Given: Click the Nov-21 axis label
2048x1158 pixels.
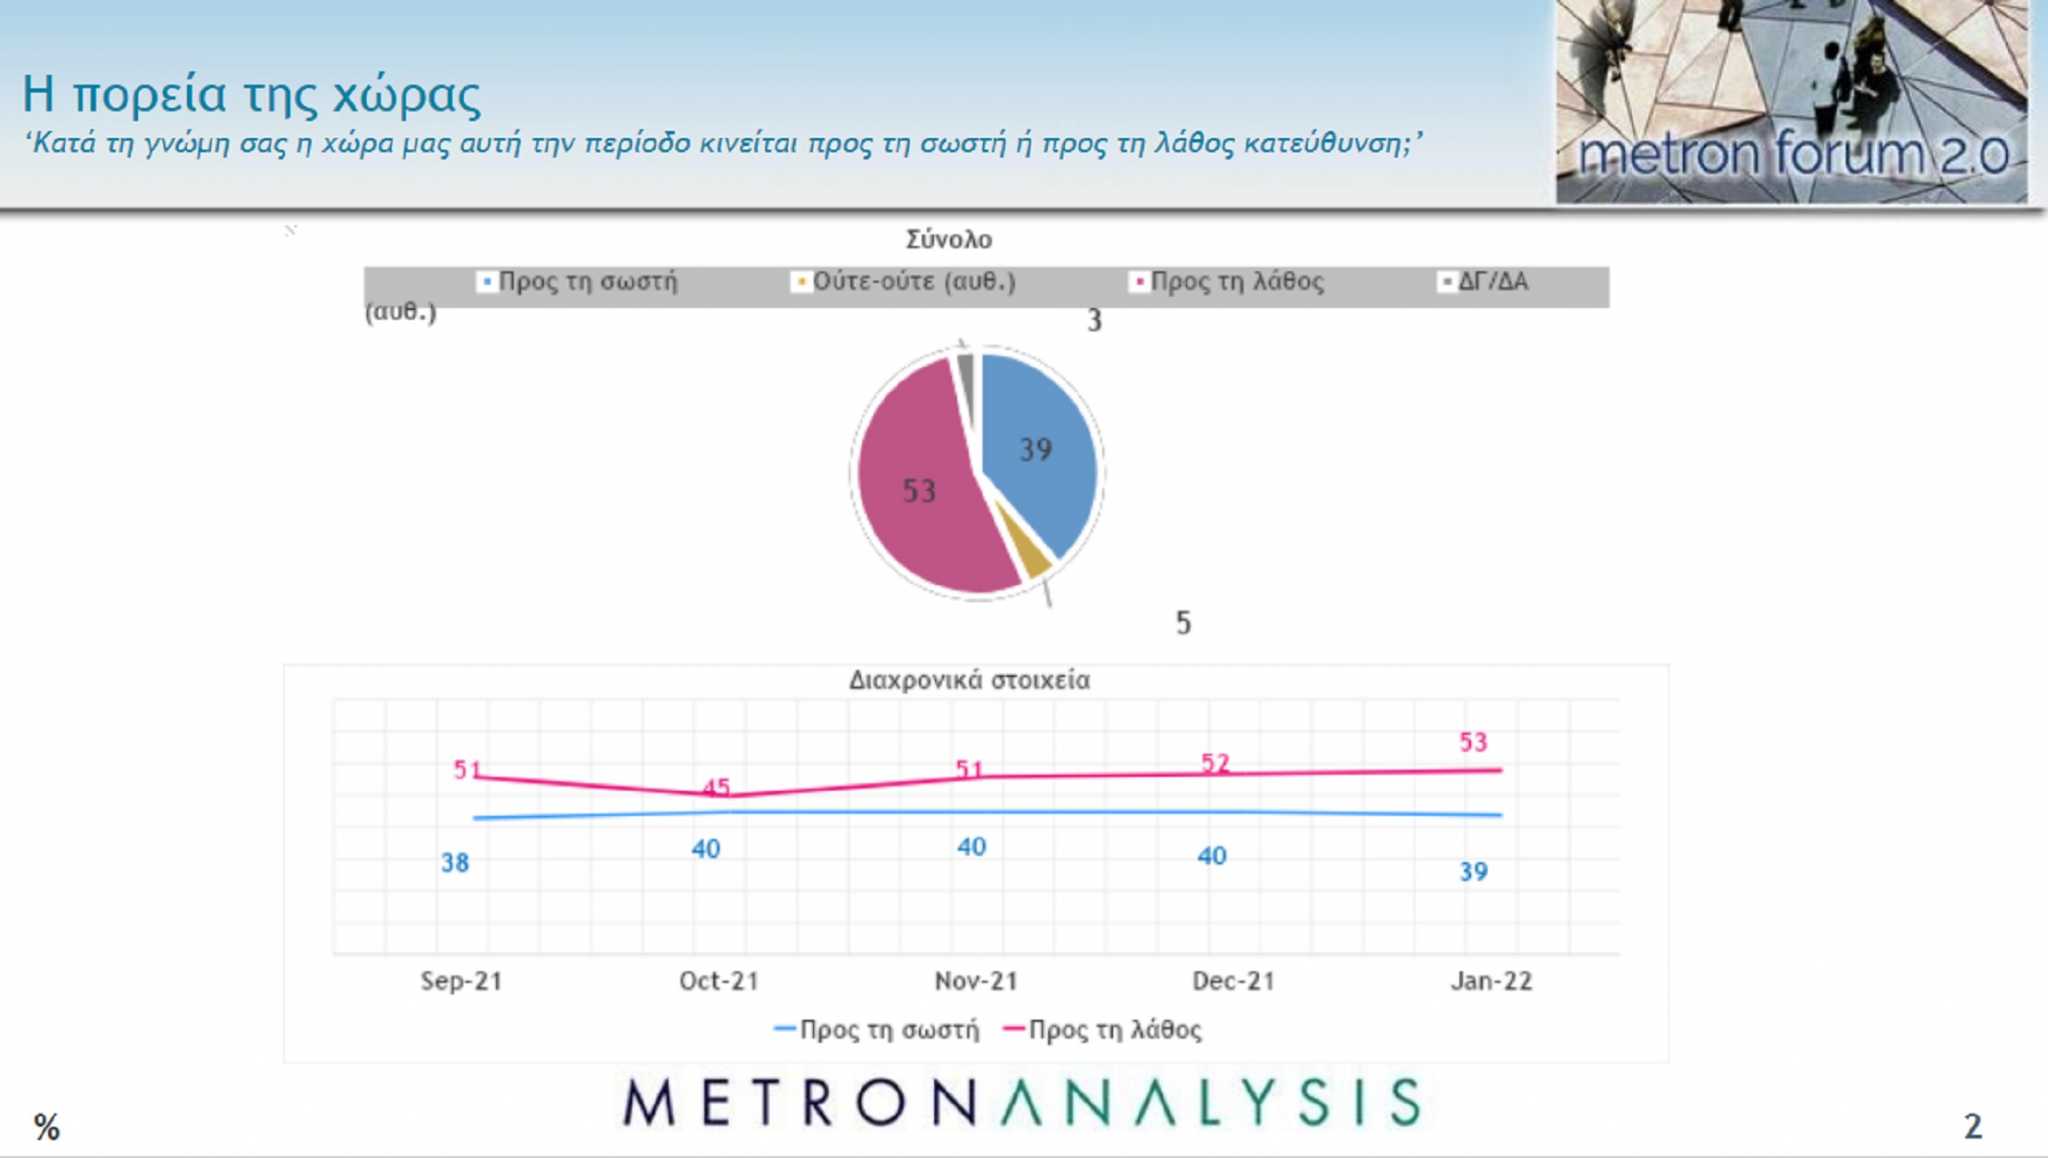Looking at the screenshot, I should point(976,981).
